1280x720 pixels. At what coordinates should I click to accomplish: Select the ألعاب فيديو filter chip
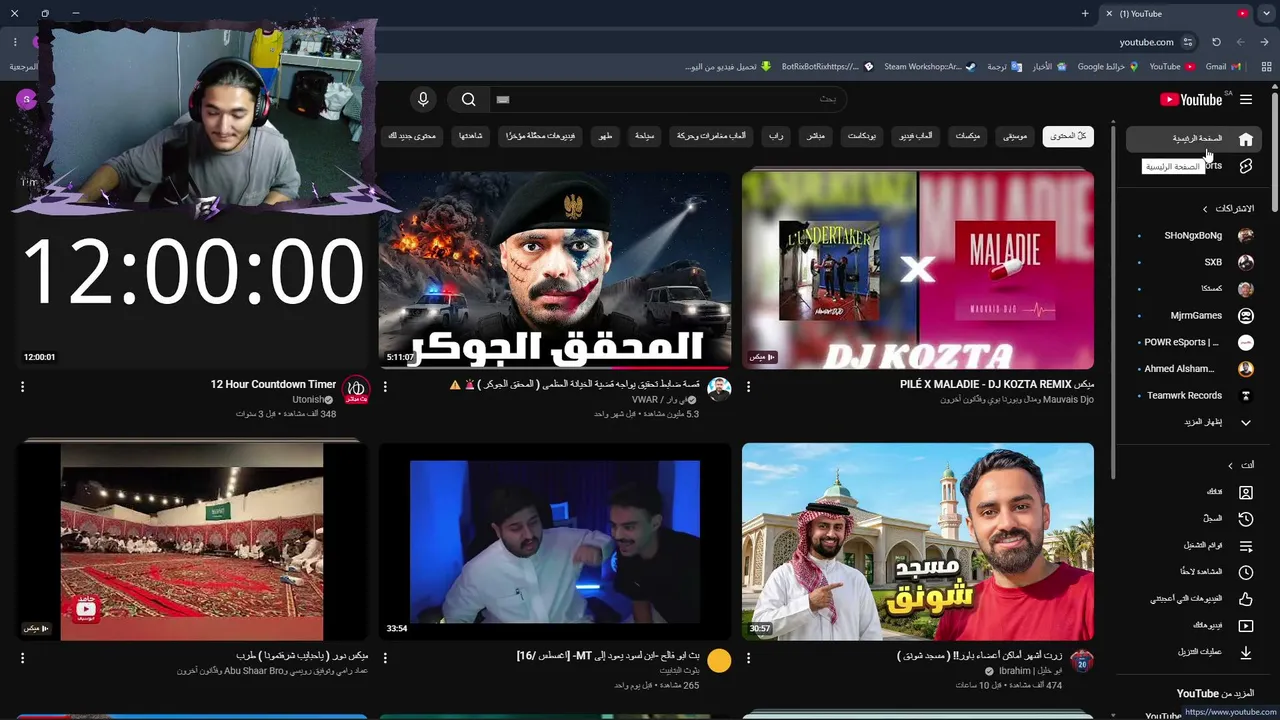[914, 136]
